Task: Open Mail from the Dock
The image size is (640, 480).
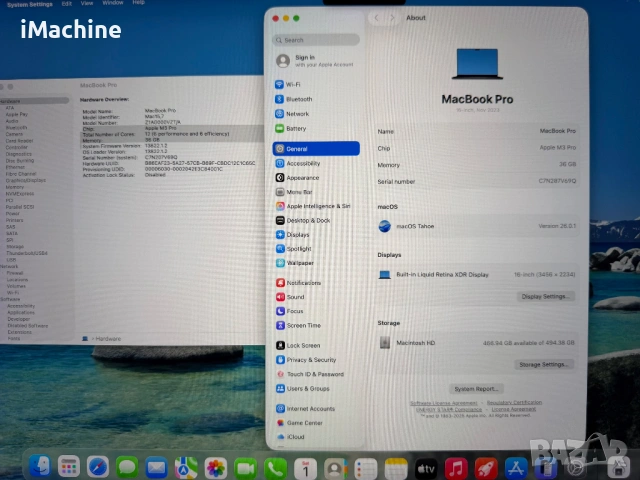Action: click(x=156, y=468)
